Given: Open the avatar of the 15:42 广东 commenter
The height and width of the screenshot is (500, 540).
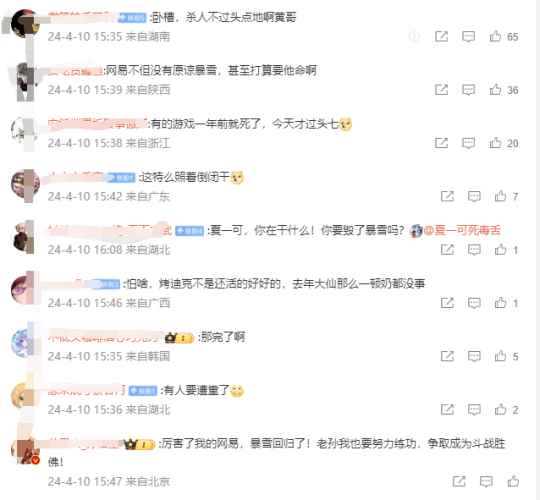Looking at the screenshot, I should coord(25,184).
